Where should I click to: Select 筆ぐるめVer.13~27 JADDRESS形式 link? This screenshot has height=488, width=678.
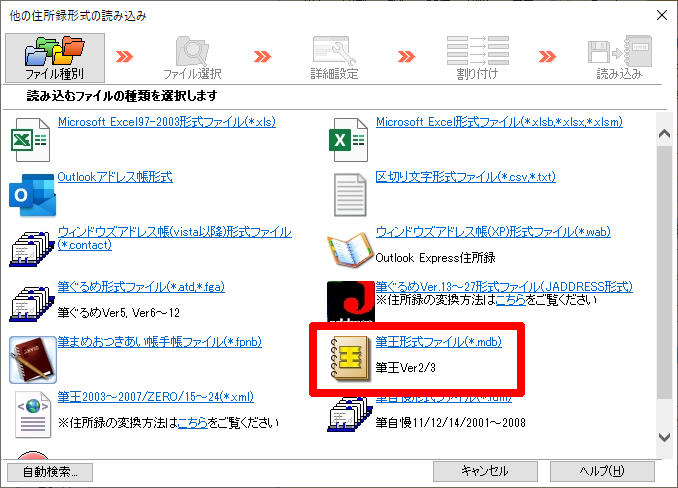click(504, 287)
